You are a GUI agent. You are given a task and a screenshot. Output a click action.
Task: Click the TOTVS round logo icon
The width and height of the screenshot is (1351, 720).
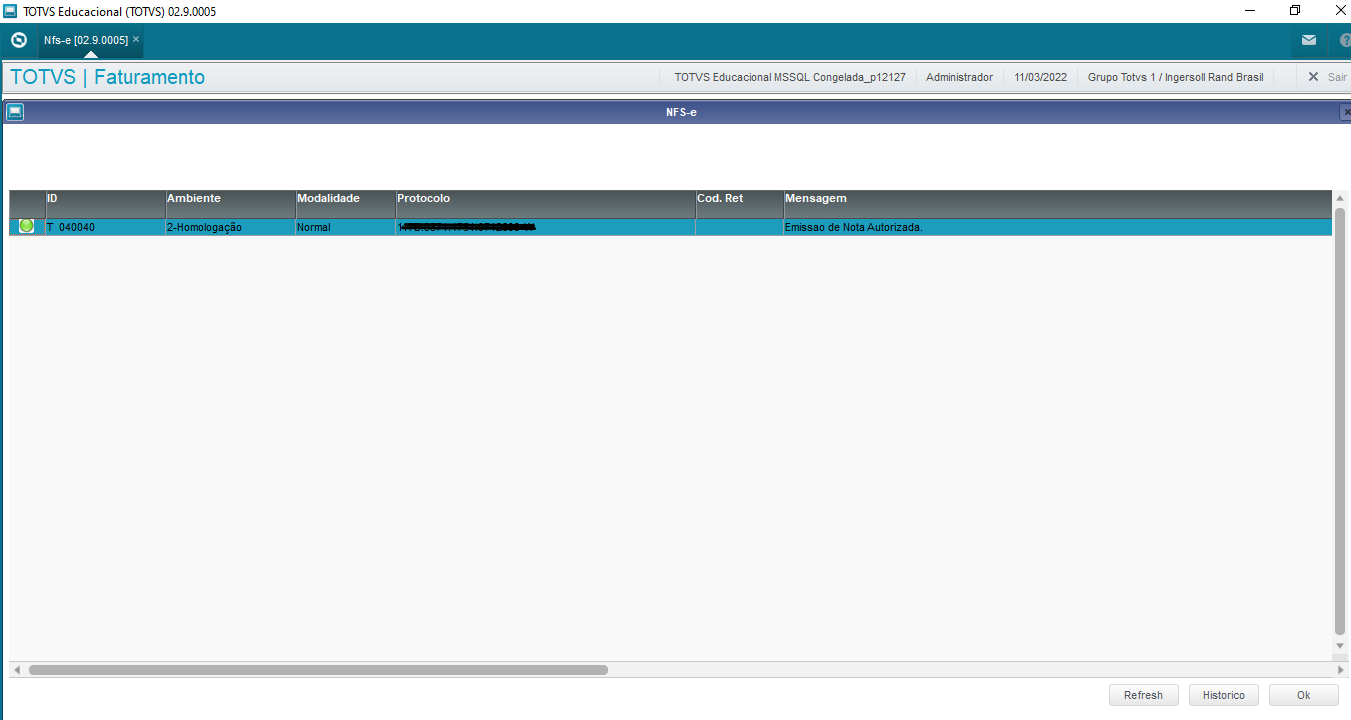pyautogui.click(x=18, y=41)
